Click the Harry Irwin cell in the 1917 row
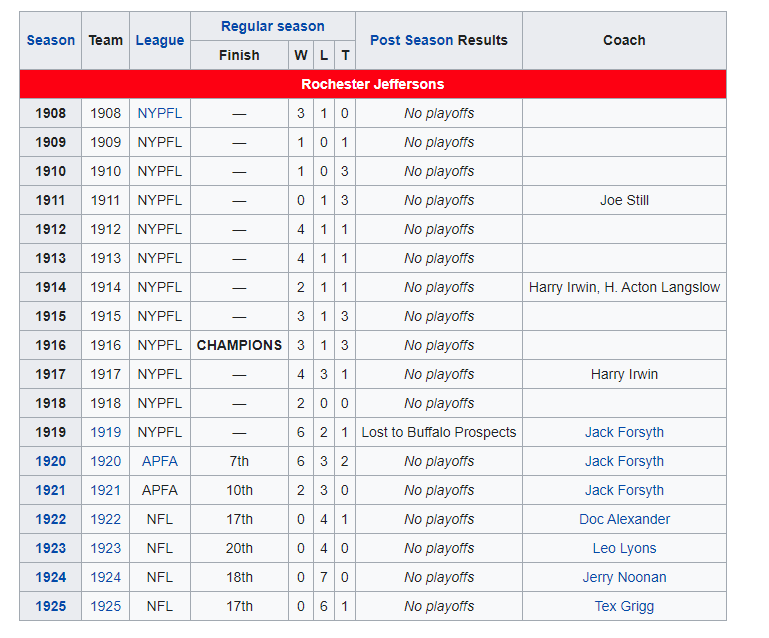This screenshot has height=638, width=769. click(x=624, y=374)
